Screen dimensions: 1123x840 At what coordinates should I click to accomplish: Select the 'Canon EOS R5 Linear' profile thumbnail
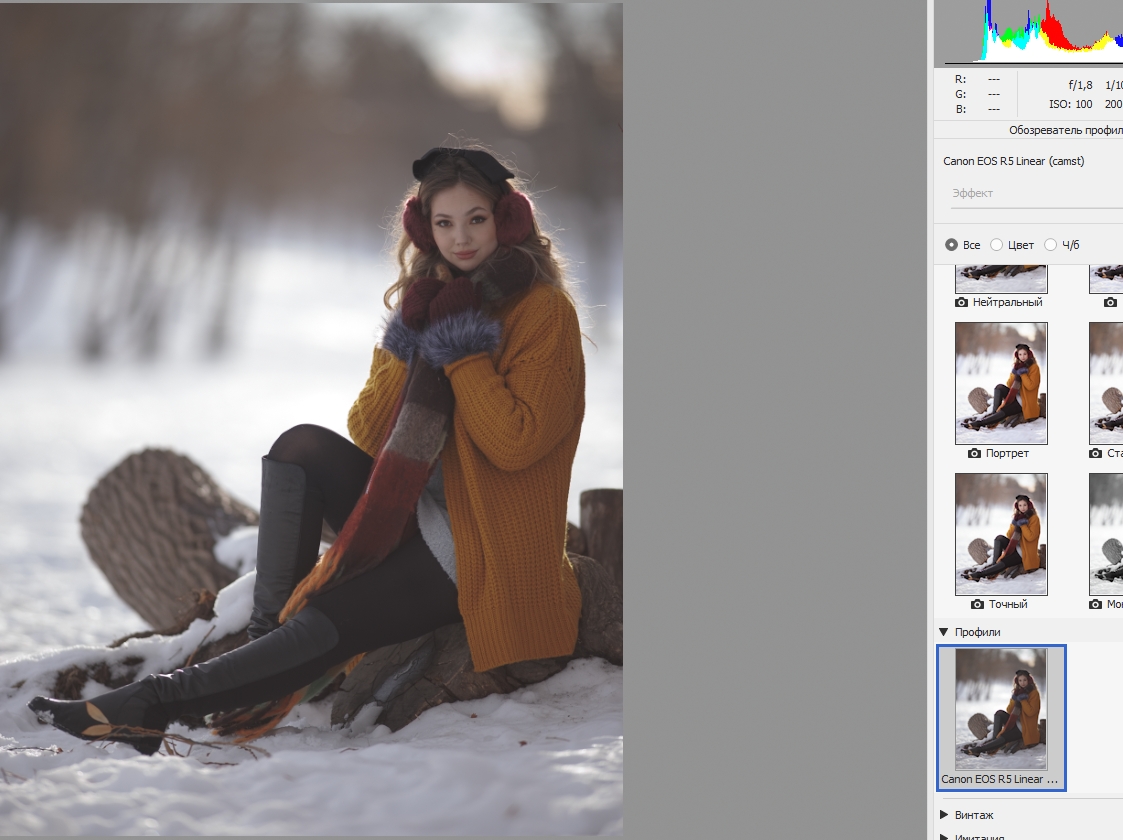(x=1001, y=709)
